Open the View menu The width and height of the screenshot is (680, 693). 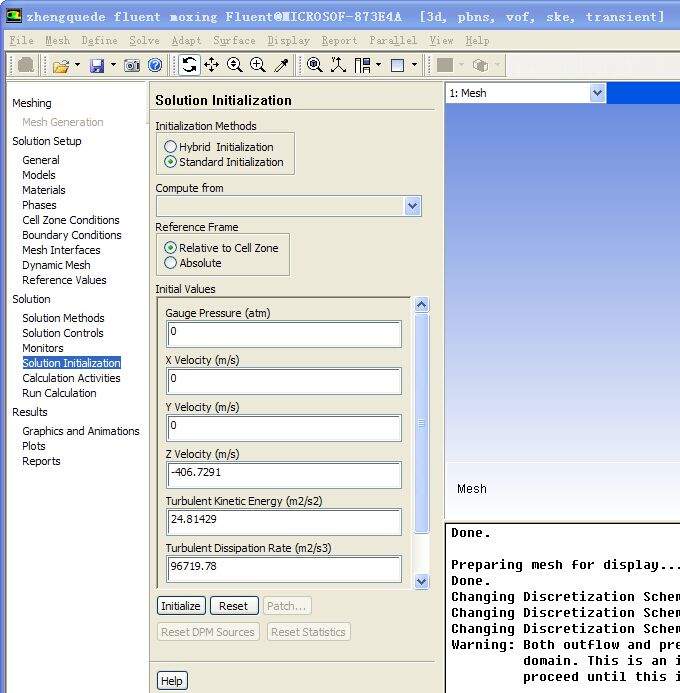point(441,41)
